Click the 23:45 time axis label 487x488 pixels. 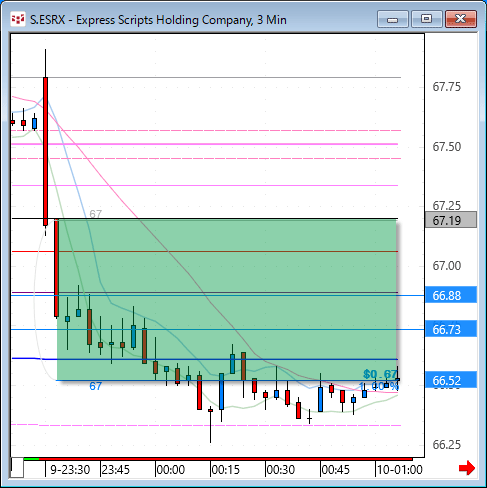116,470
